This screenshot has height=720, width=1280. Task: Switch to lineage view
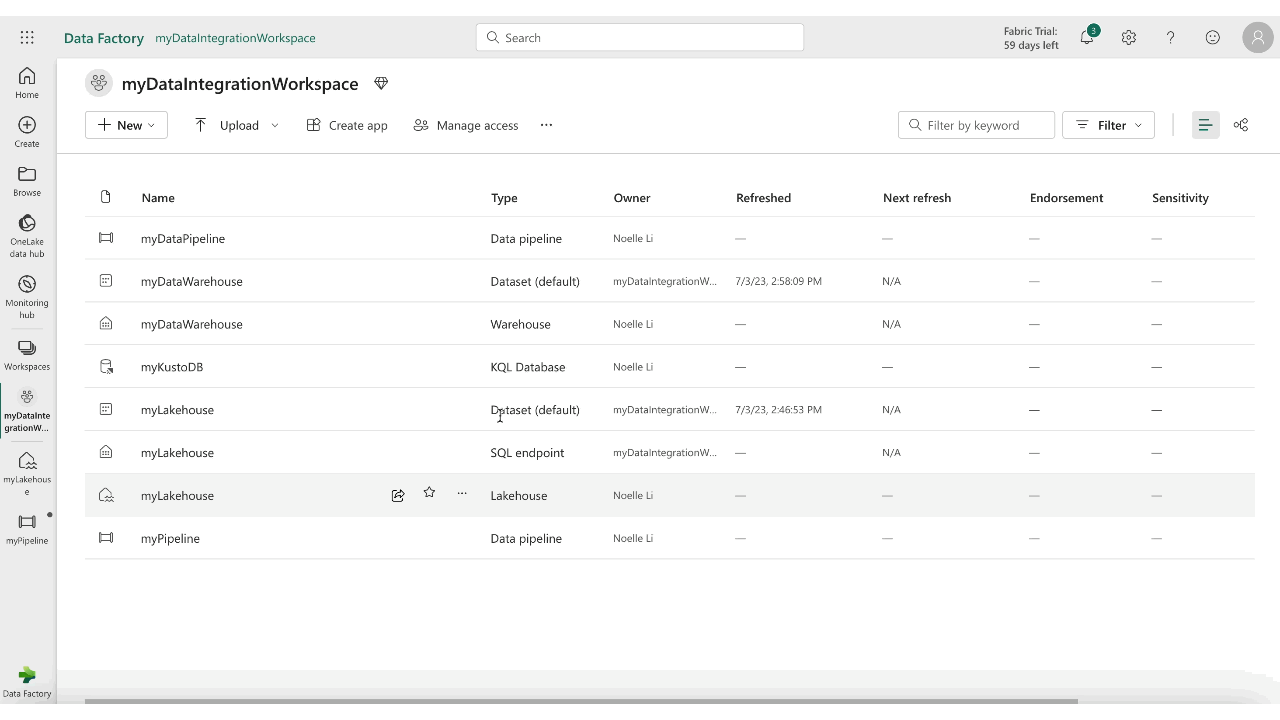click(x=1241, y=125)
